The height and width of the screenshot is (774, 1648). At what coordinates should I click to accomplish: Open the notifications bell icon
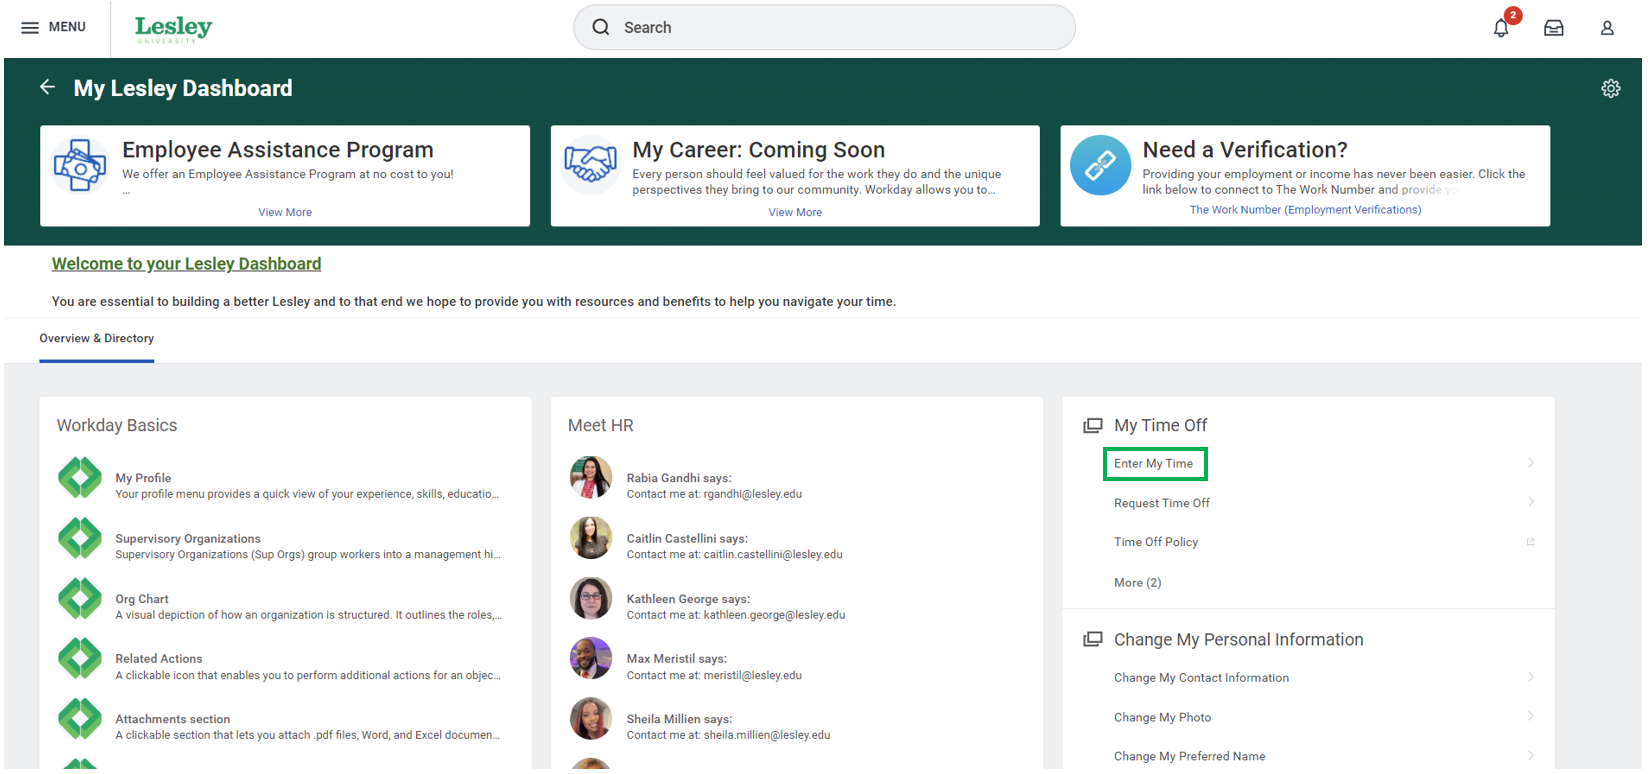pyautogui.click(x=1501, y=28)
